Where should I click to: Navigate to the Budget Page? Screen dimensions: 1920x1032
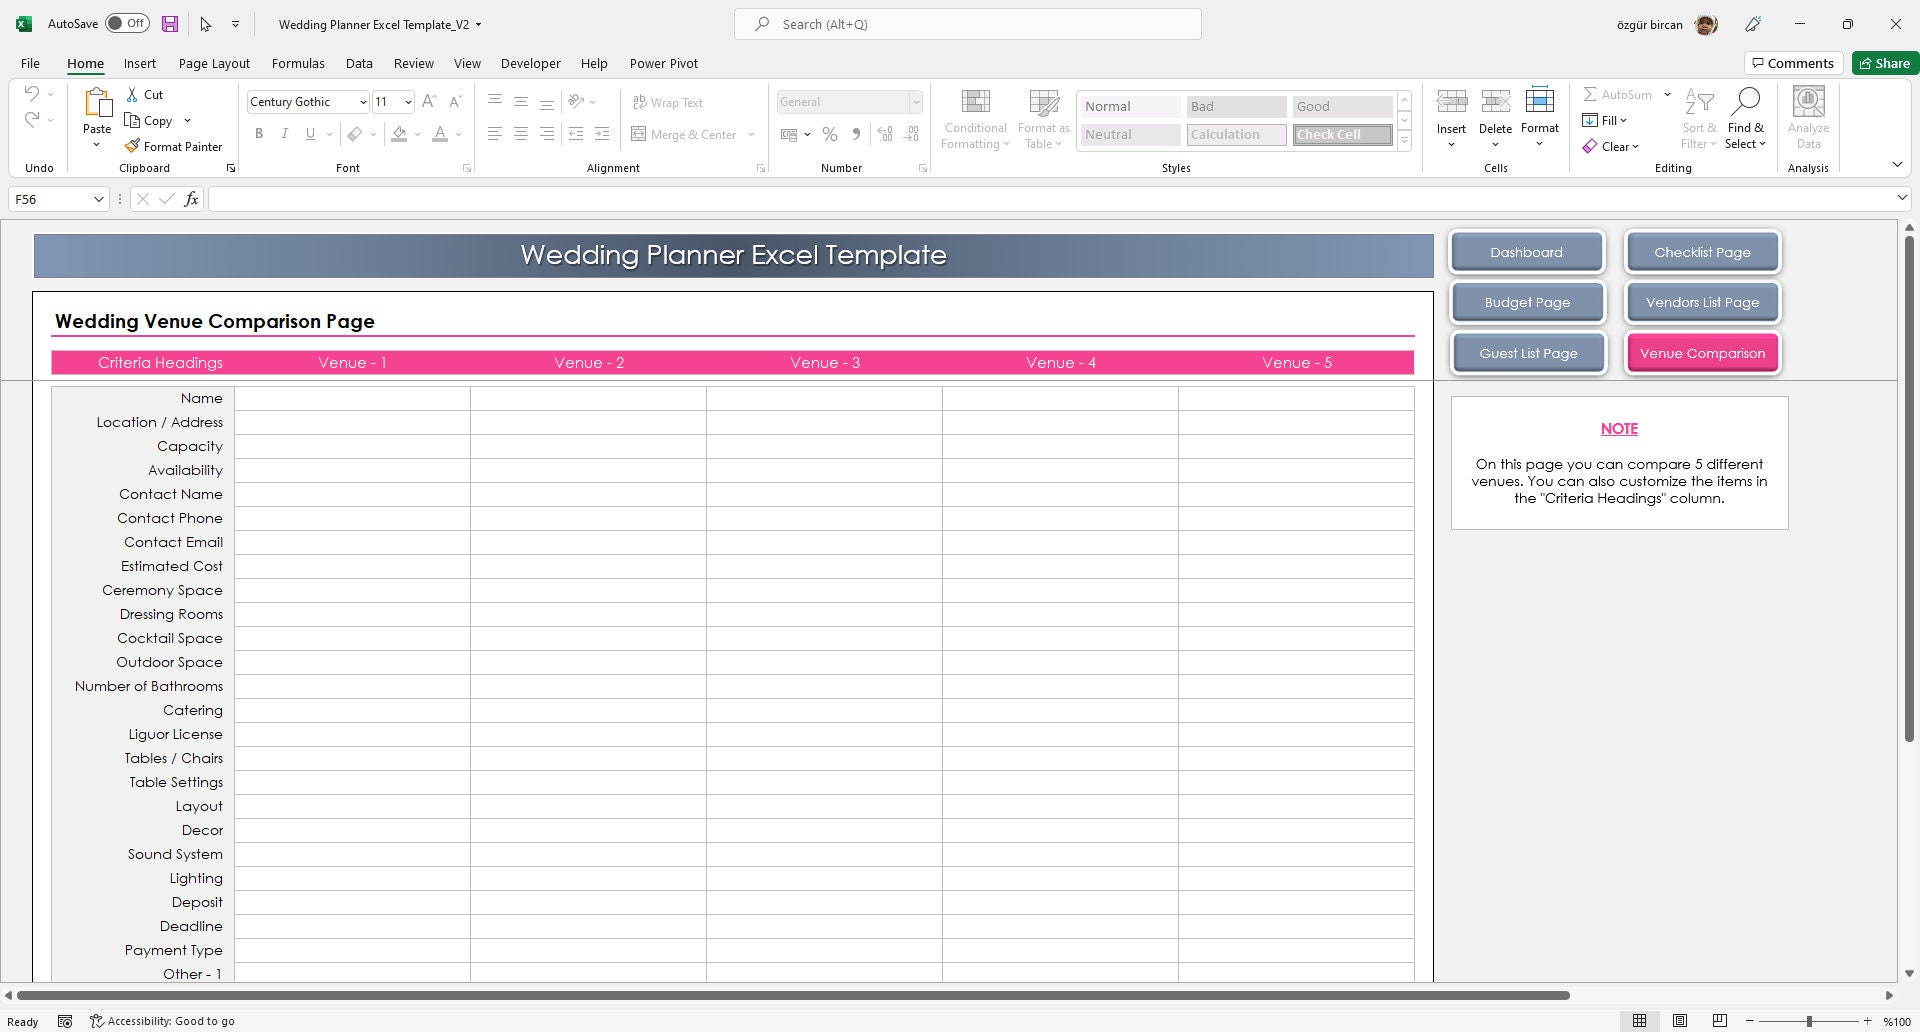pos(1527,302)
